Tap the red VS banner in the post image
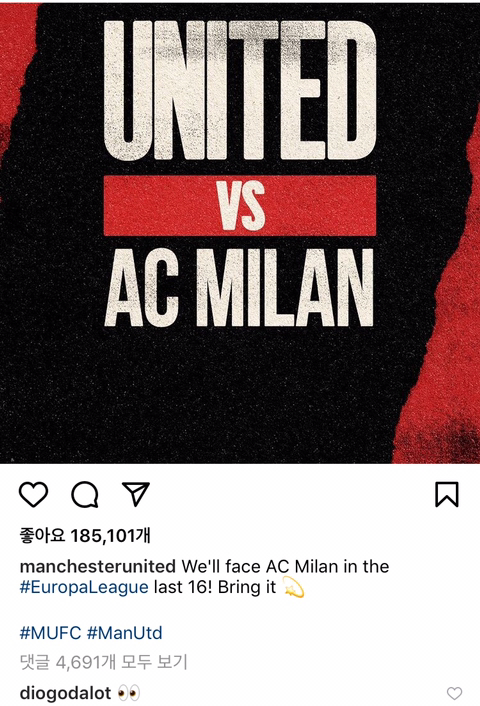 (x=240, y=205)
